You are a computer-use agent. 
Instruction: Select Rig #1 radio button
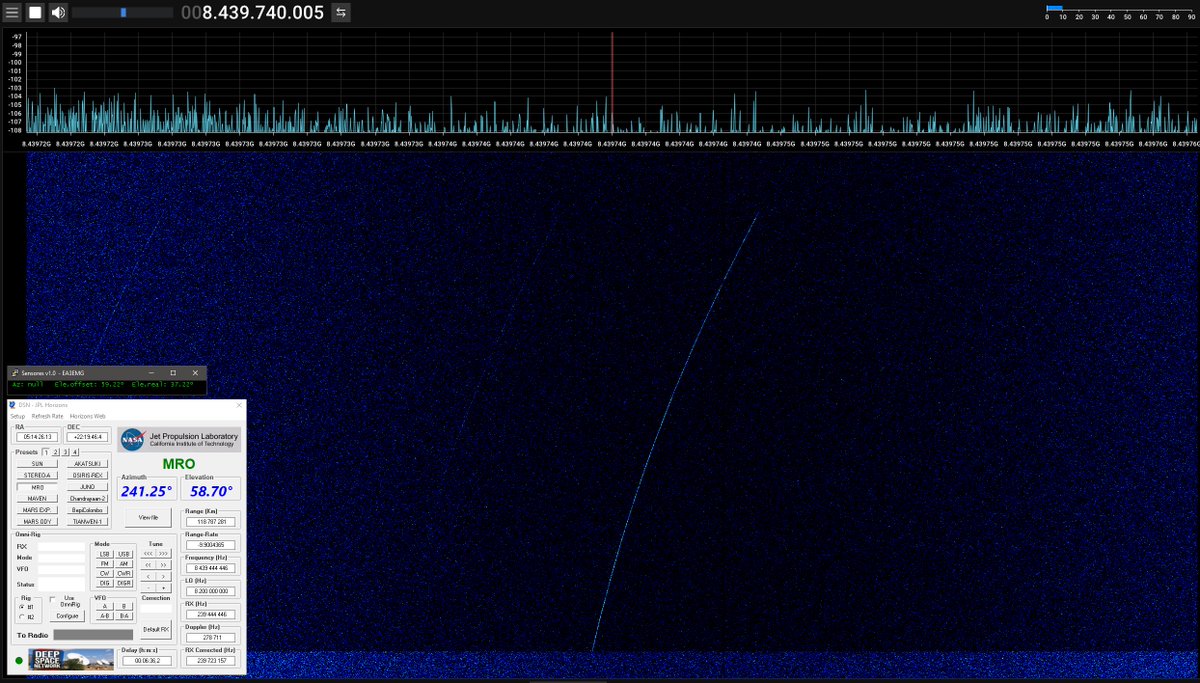[x=20, y=607]
